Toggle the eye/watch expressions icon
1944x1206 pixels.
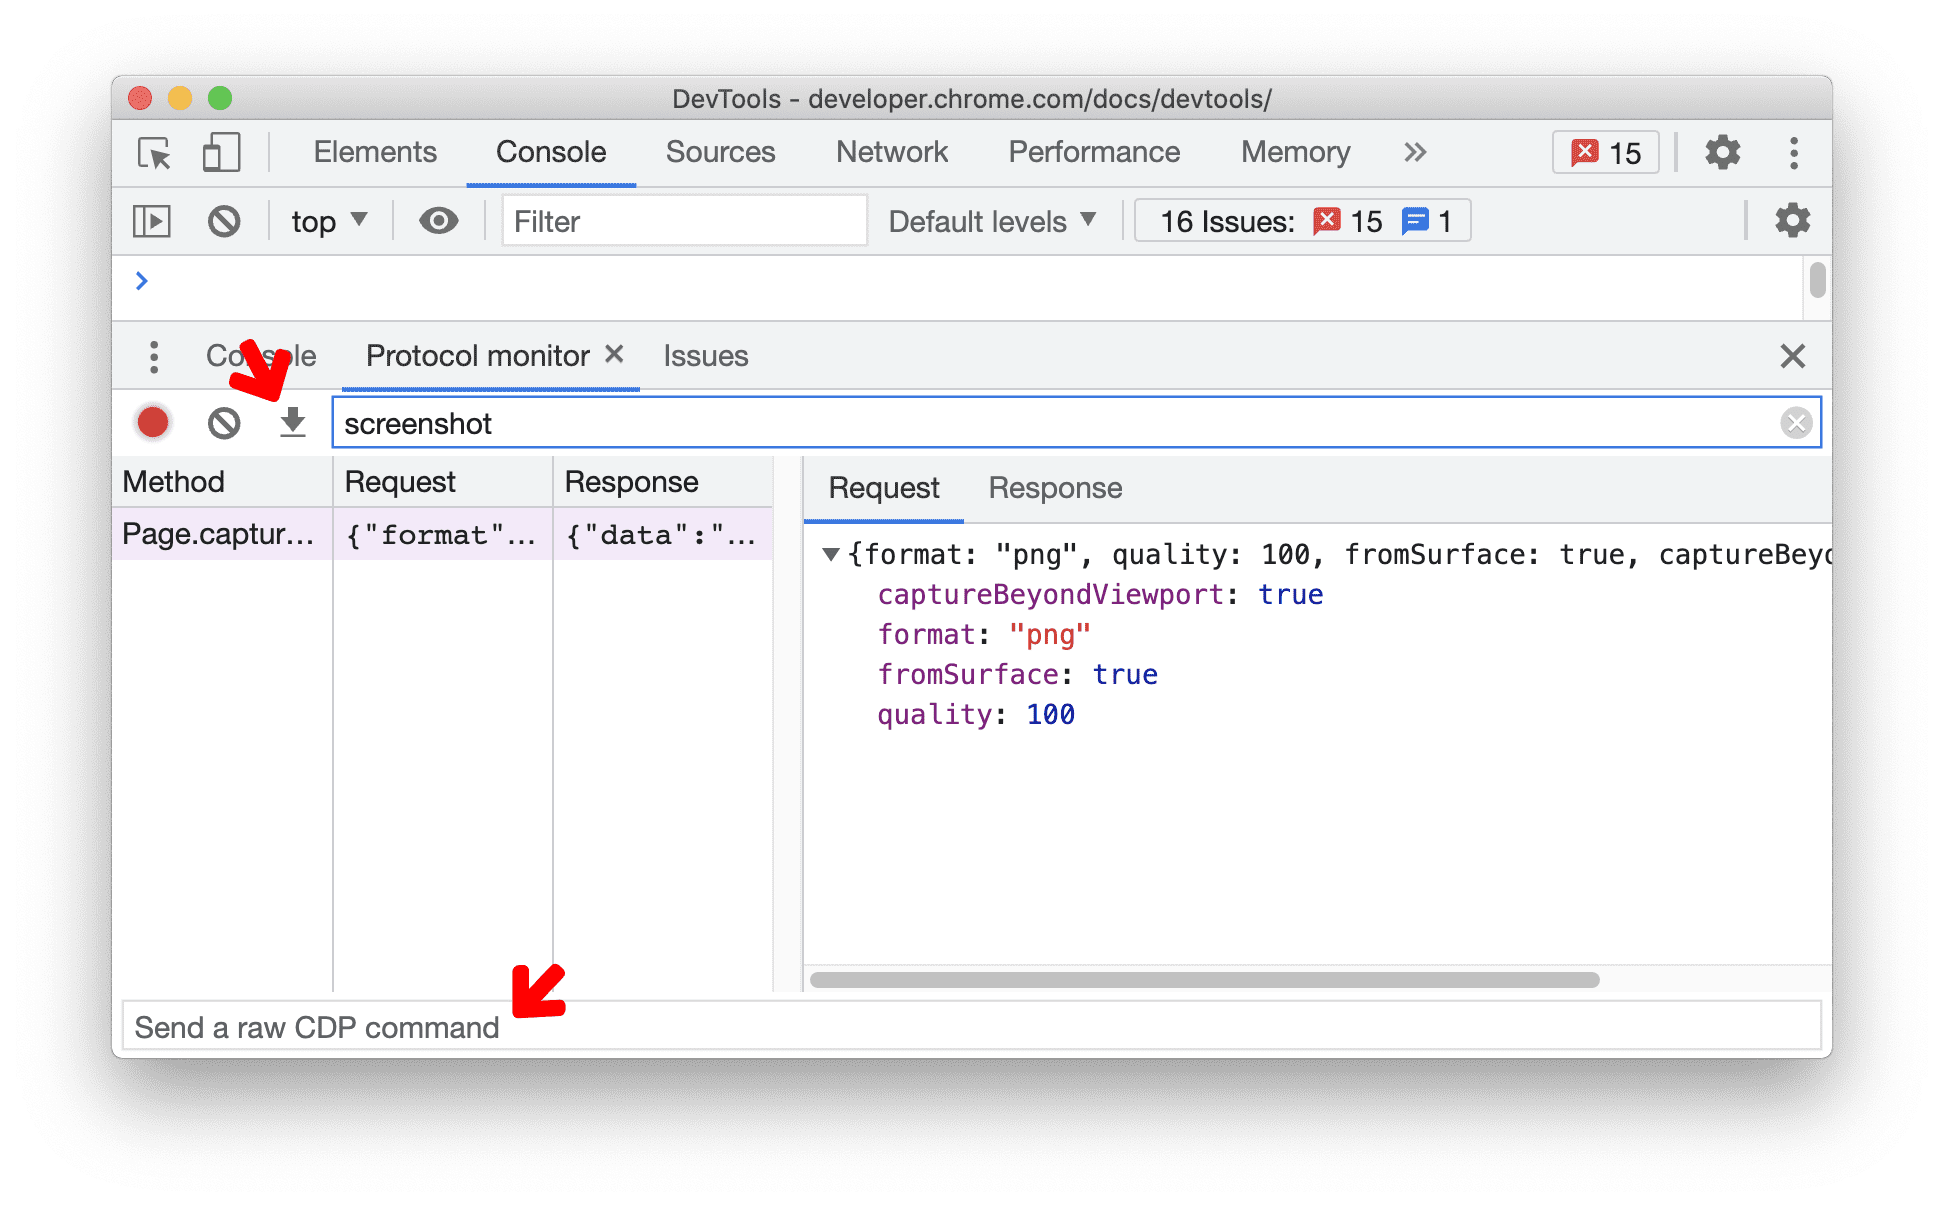tap(434, 220)
